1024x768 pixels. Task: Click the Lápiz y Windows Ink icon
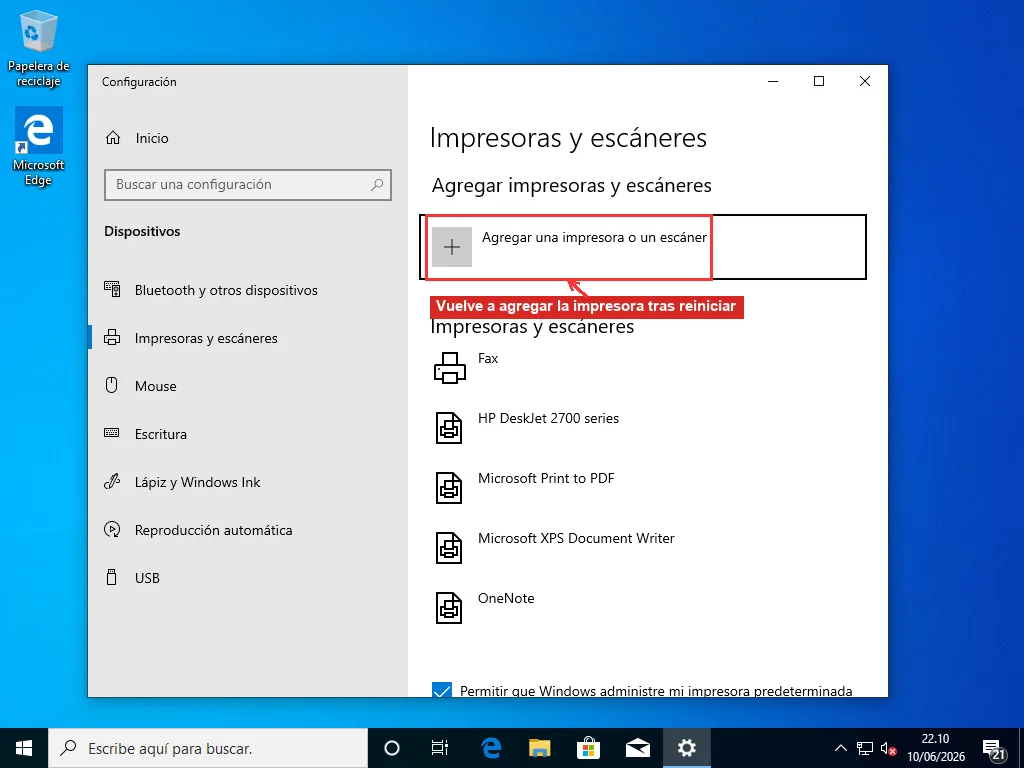(x=112, y=482)
